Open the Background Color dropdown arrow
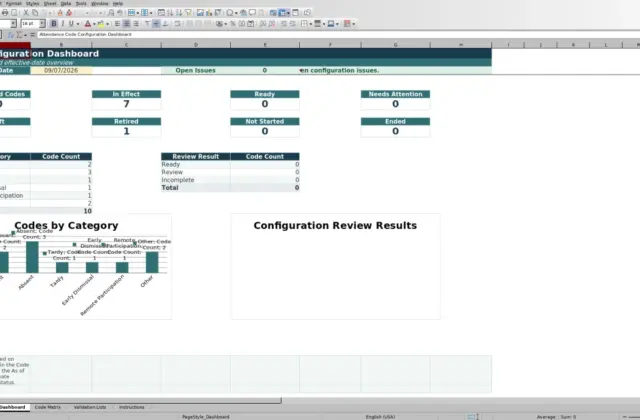640x420 pixels. 107,24
